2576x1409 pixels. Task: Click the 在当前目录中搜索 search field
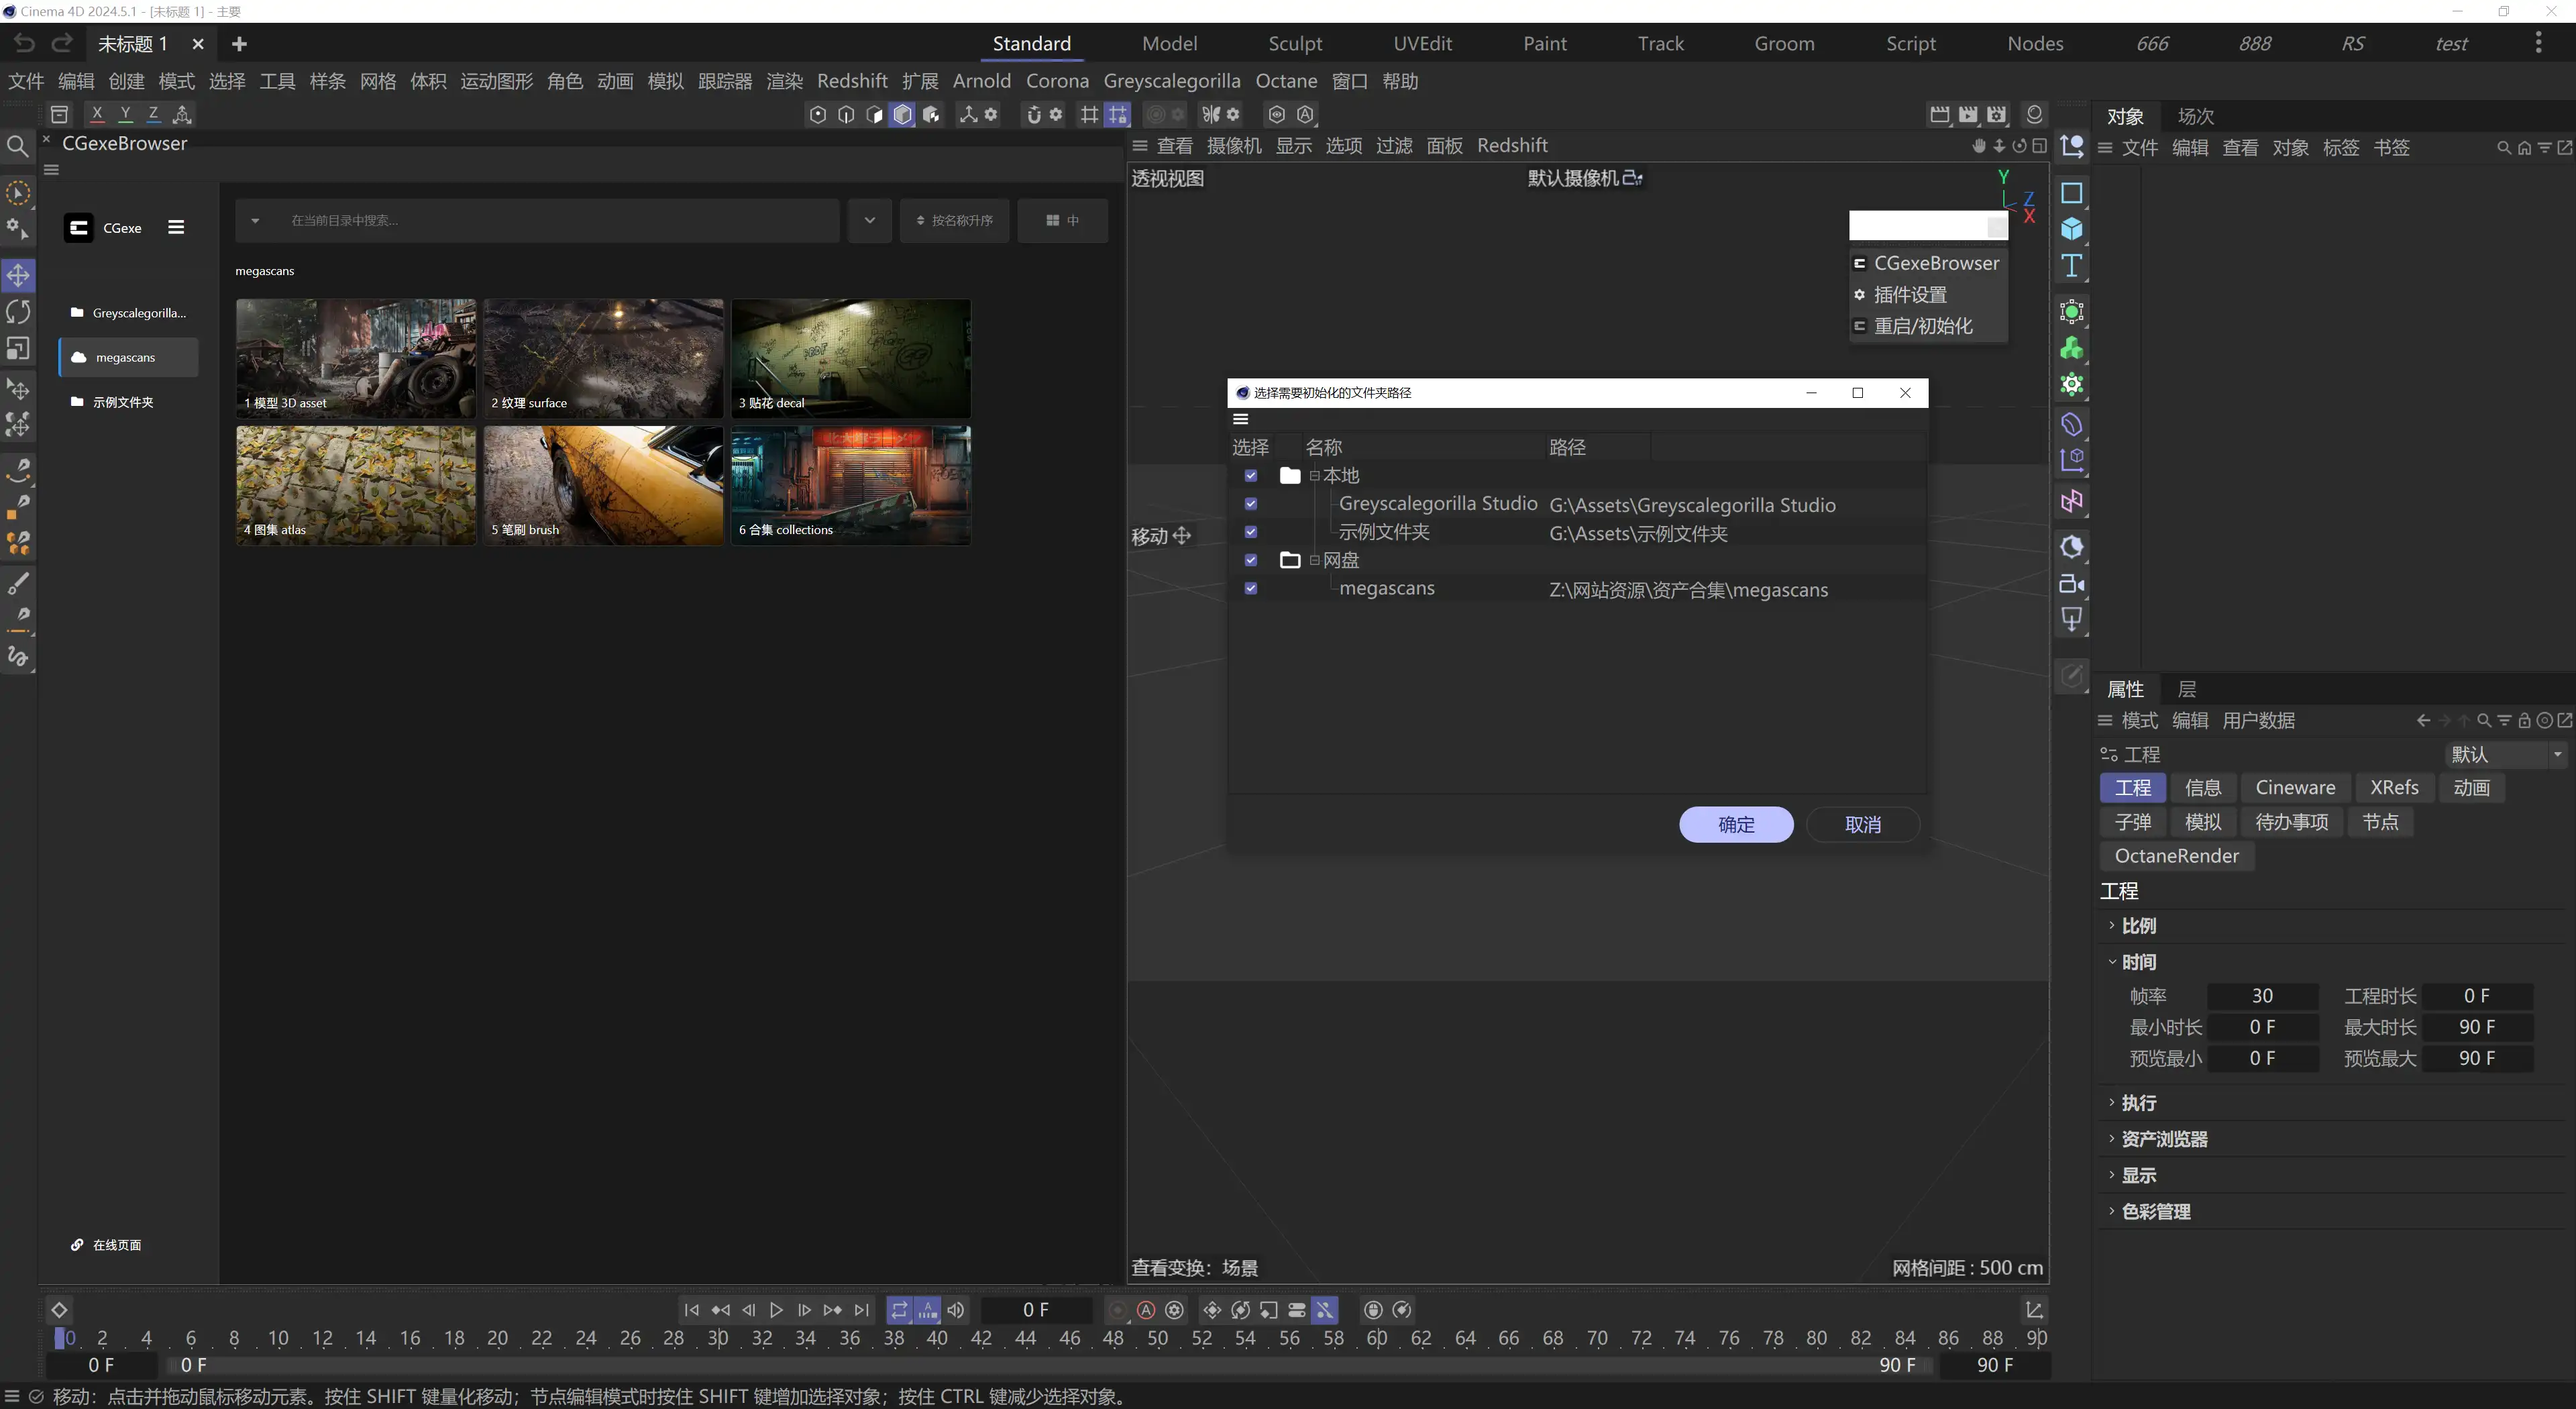(x=537, y=220)
